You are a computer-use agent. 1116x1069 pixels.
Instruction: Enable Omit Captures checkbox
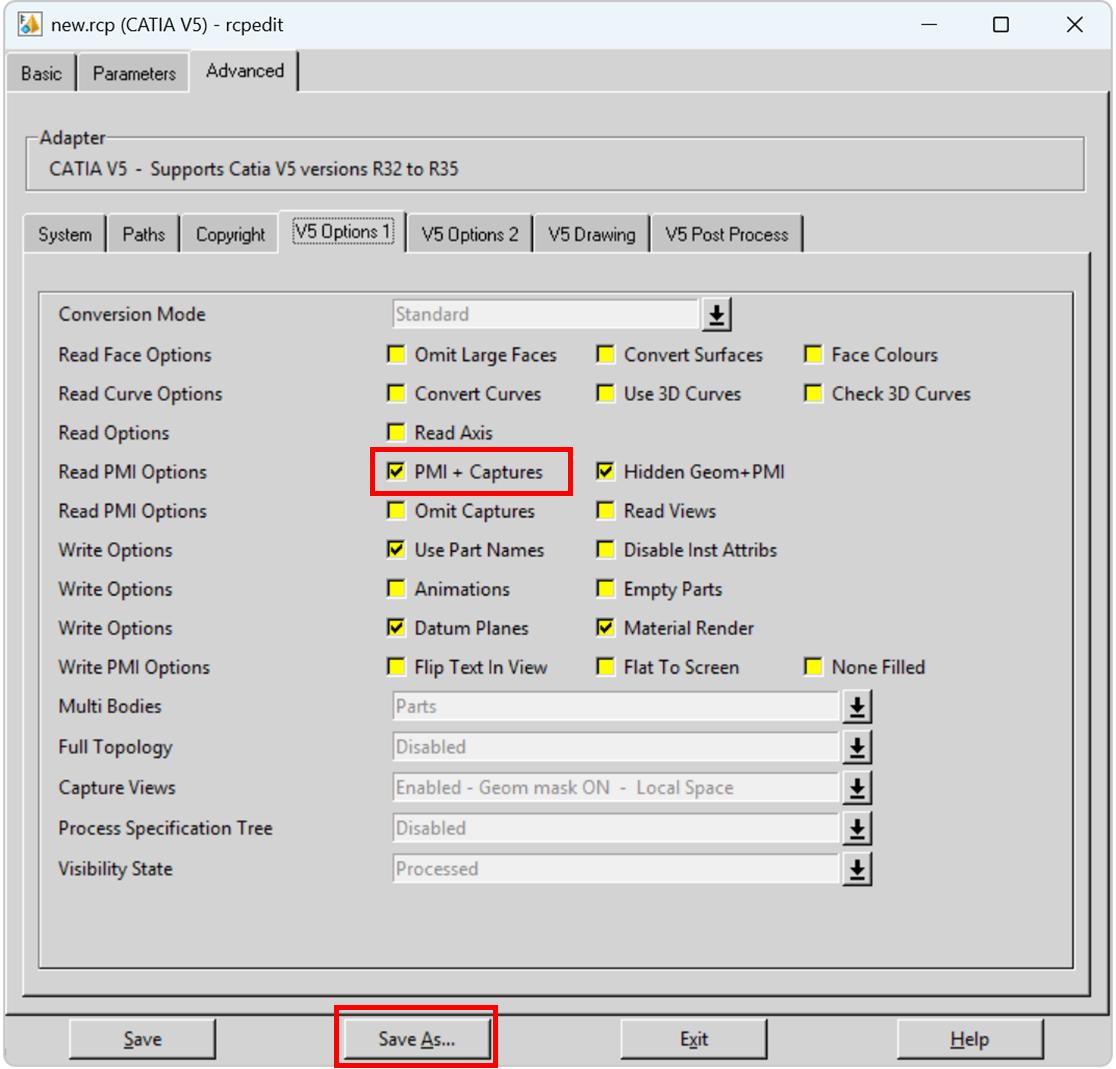tap(396, 511)
